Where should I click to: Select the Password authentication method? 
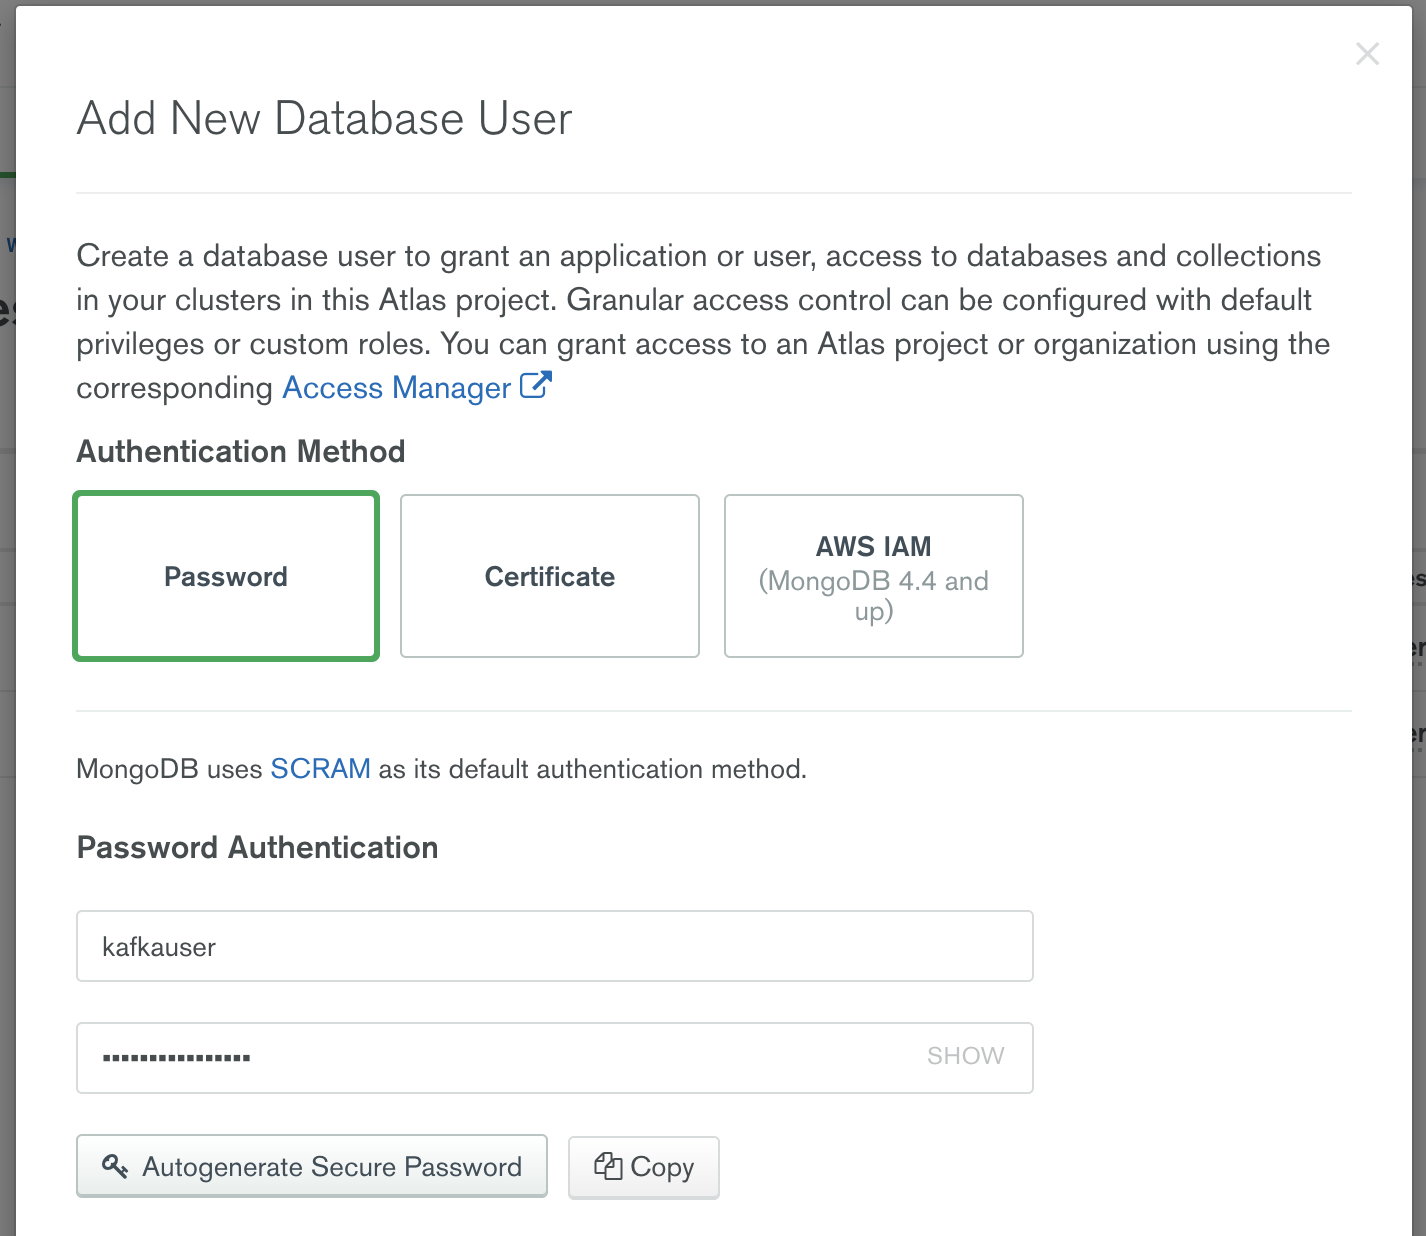[x=226, y=576]
